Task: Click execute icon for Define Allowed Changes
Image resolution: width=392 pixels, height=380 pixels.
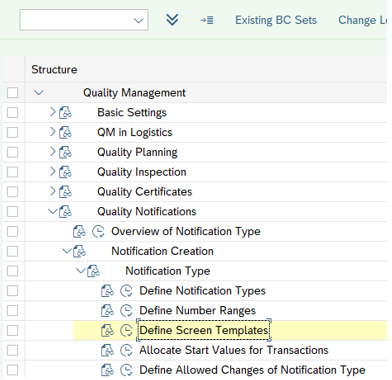Action: (x=126, y=370)
